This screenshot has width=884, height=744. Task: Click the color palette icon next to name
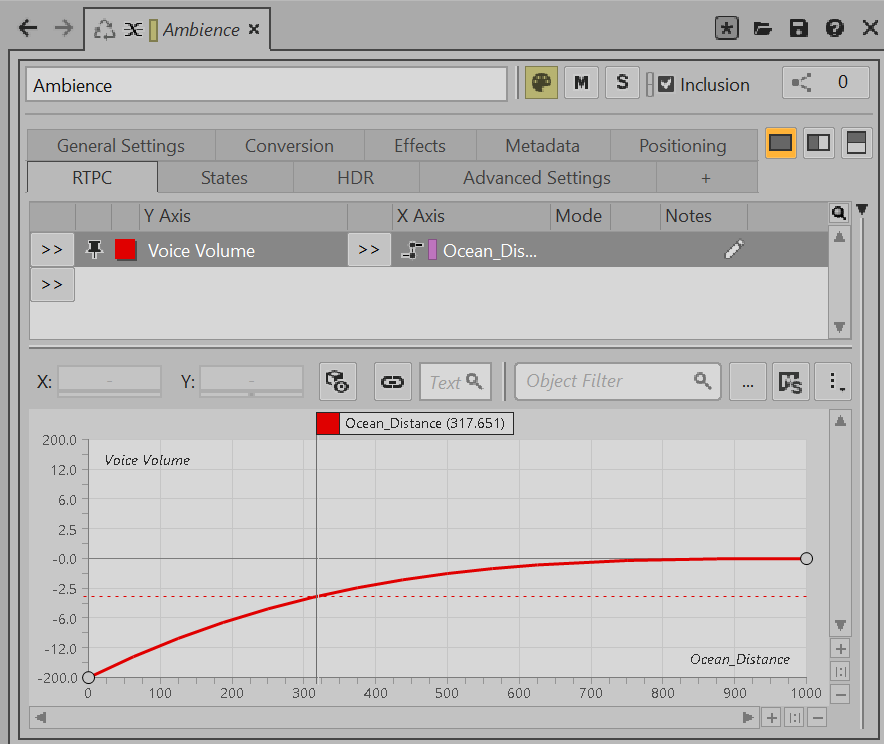pos(541,83)
